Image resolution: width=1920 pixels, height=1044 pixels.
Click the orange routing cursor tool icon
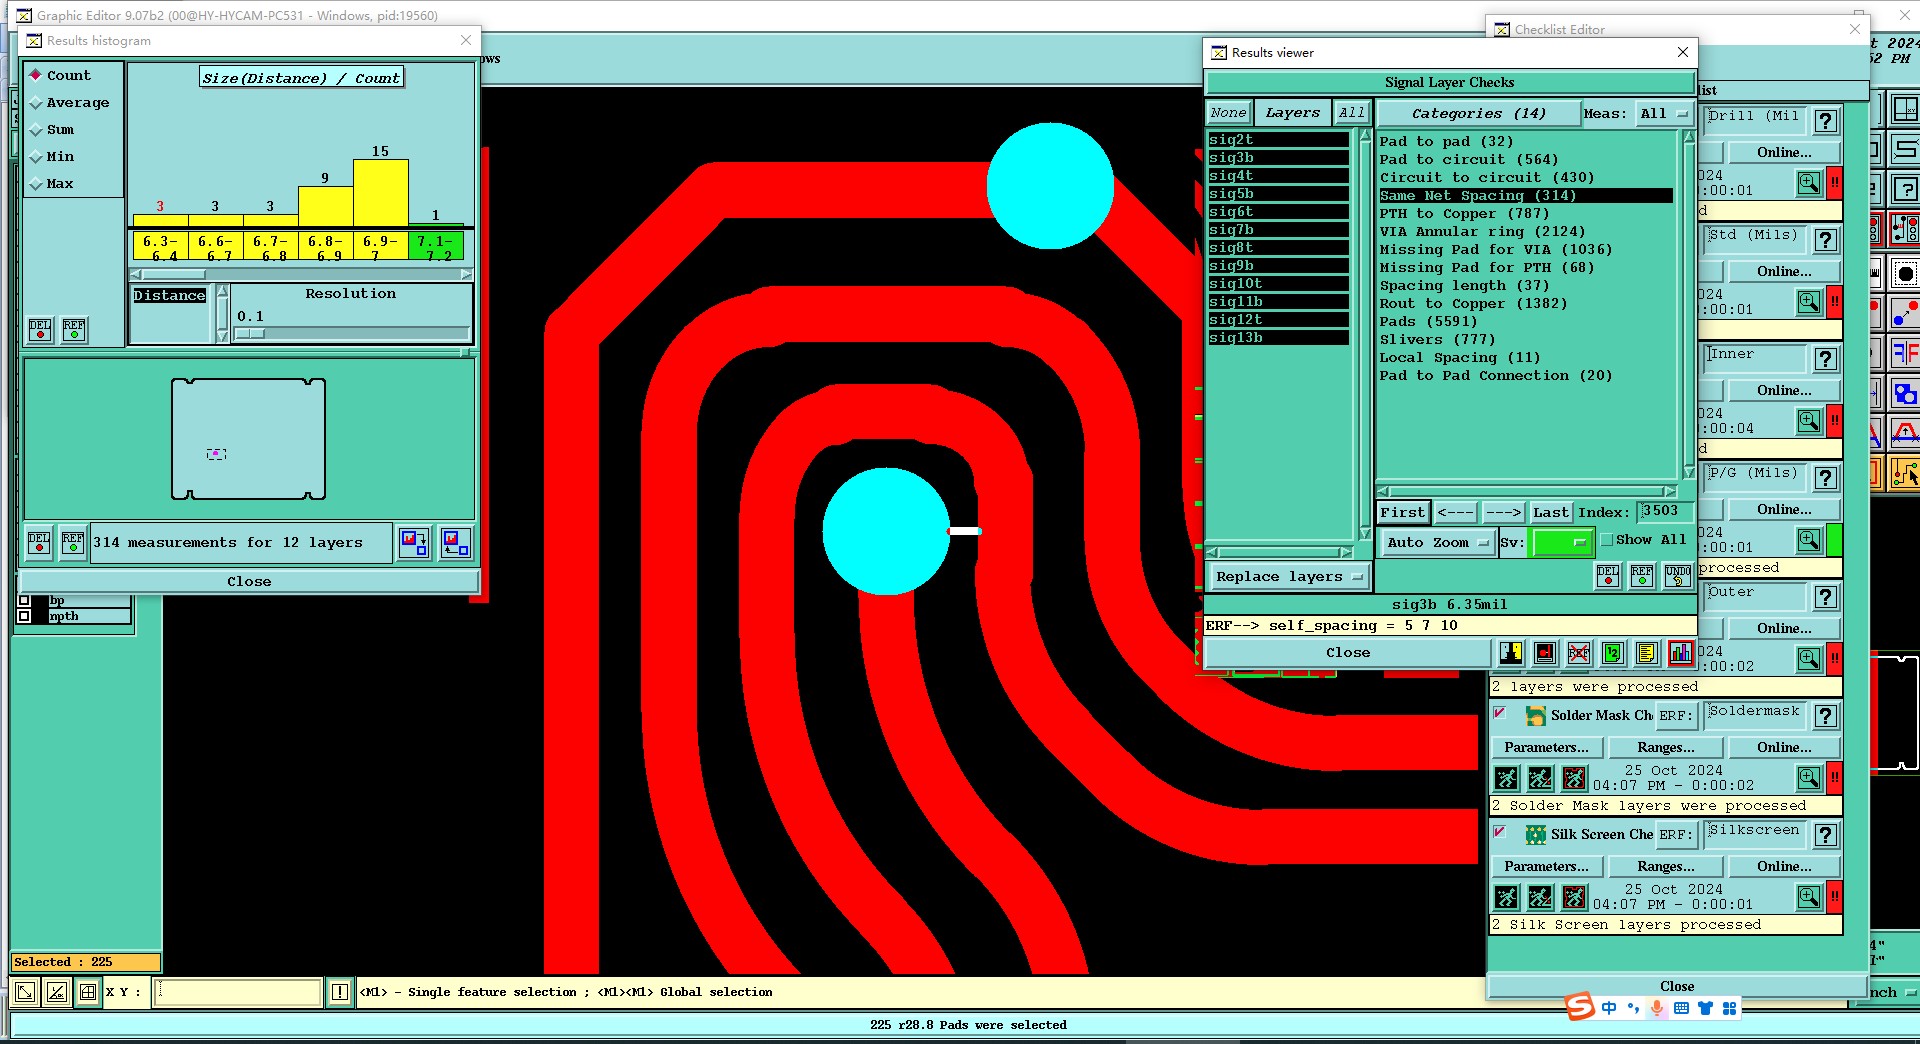point(1905,473)
